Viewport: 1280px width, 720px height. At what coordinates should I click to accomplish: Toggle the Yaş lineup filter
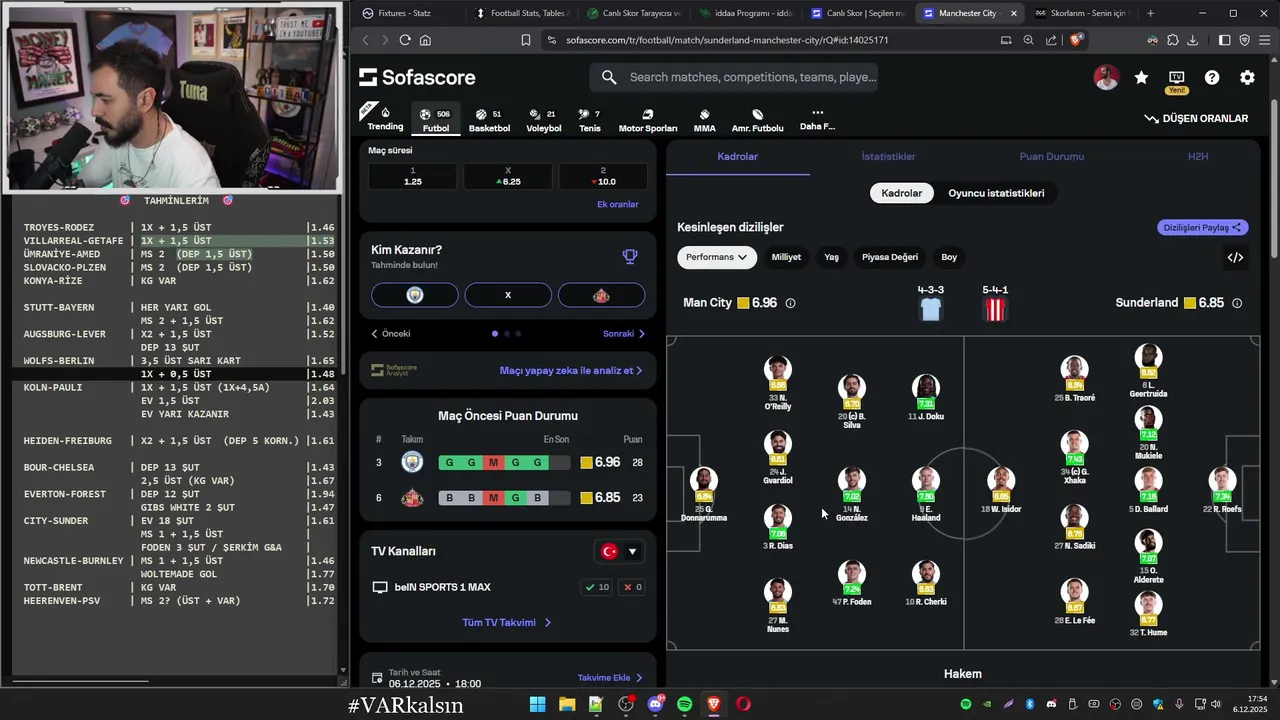pyautogui.click(x=831, y=257)
